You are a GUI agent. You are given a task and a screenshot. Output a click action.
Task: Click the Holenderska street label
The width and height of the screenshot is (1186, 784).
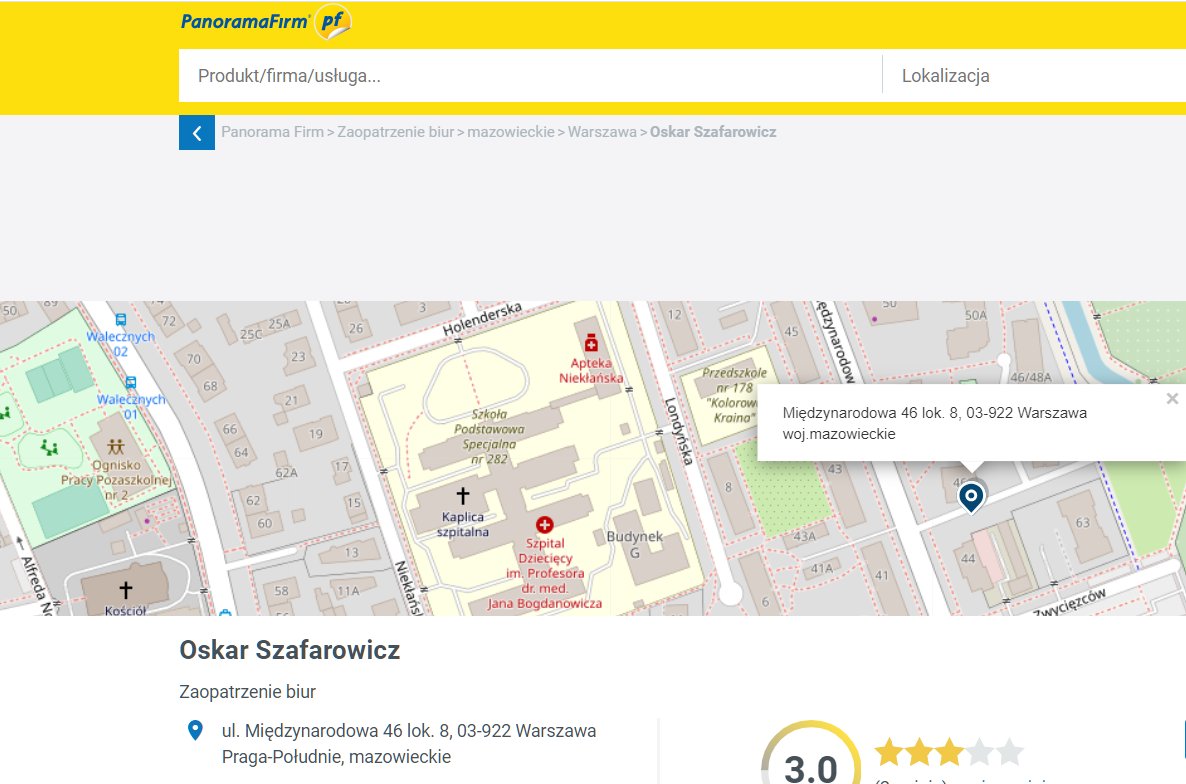[x=482, y=320]
